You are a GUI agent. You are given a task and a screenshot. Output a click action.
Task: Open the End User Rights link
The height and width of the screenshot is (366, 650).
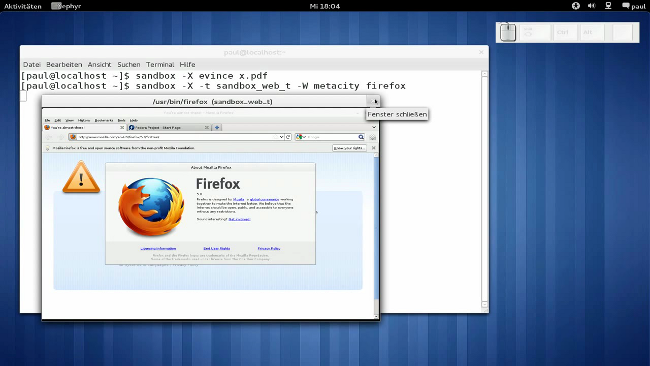(217, 248)
